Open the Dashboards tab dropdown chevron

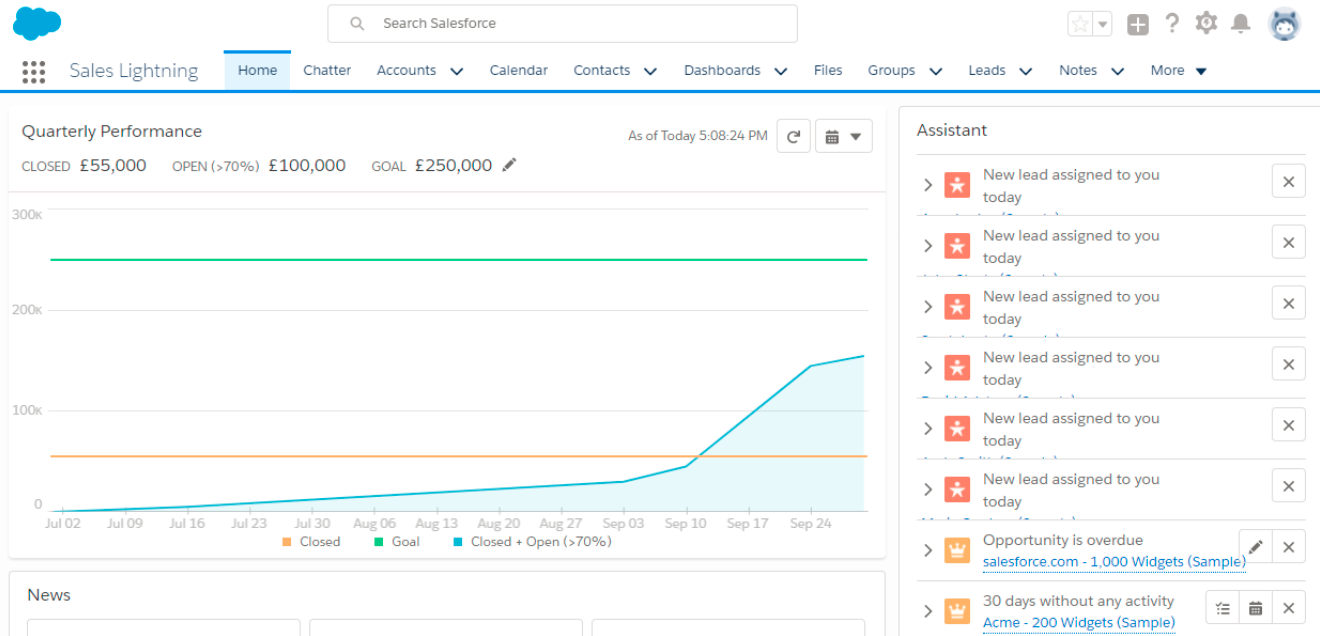point(781,71)
